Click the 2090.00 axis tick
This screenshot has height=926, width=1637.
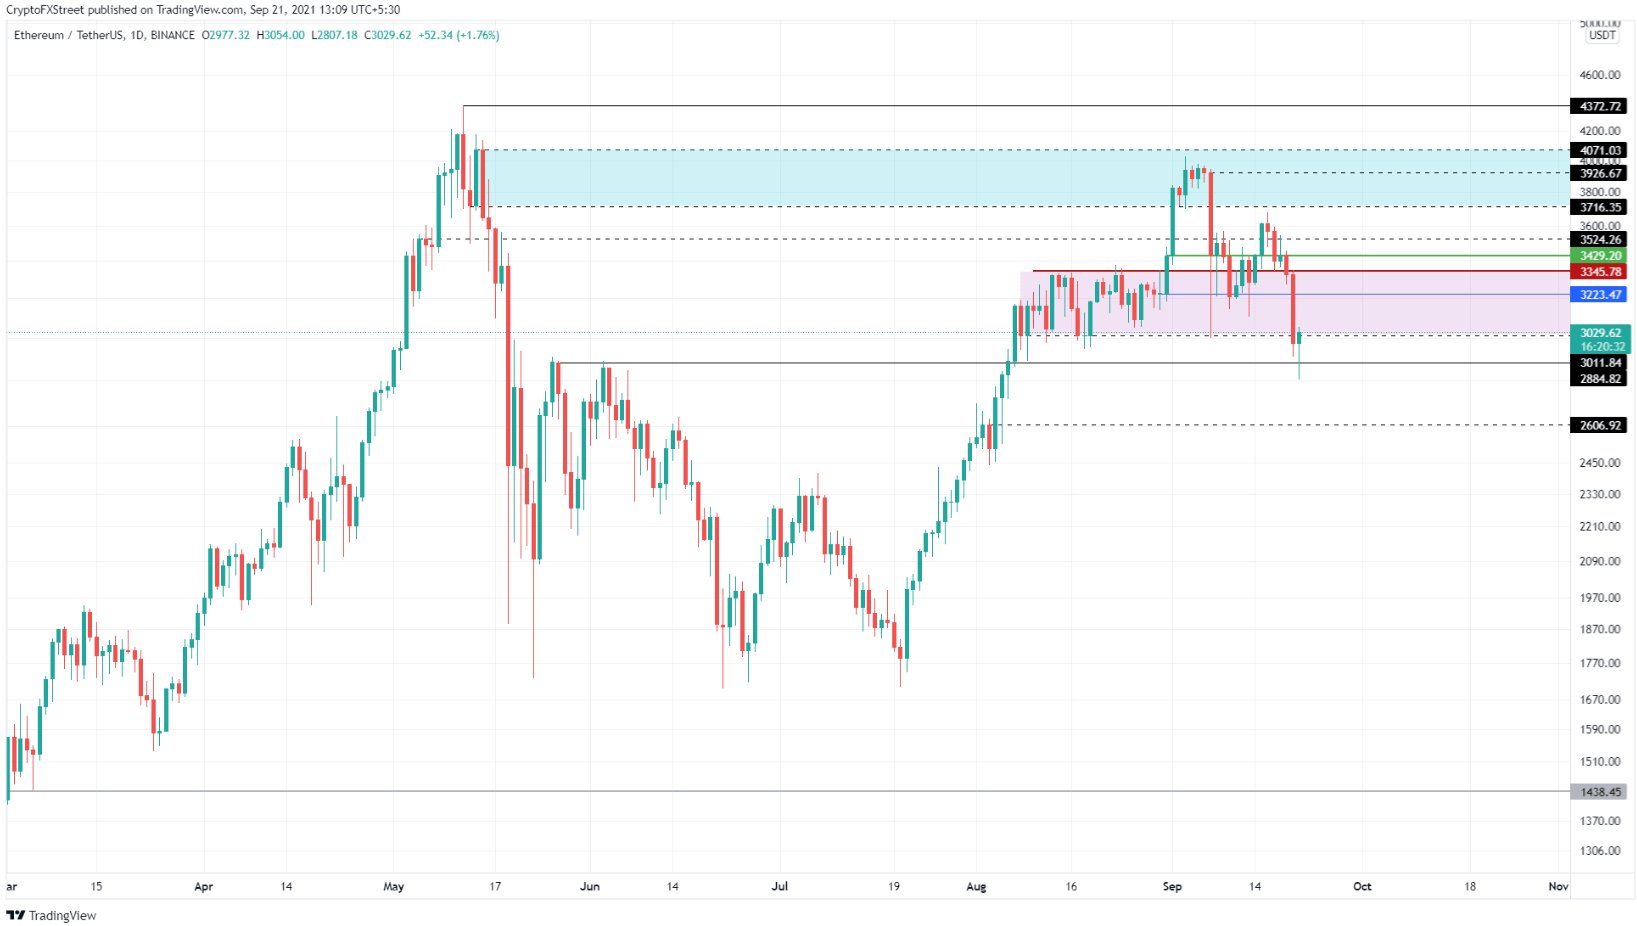pyautogui.click(x=1600, y=562)
